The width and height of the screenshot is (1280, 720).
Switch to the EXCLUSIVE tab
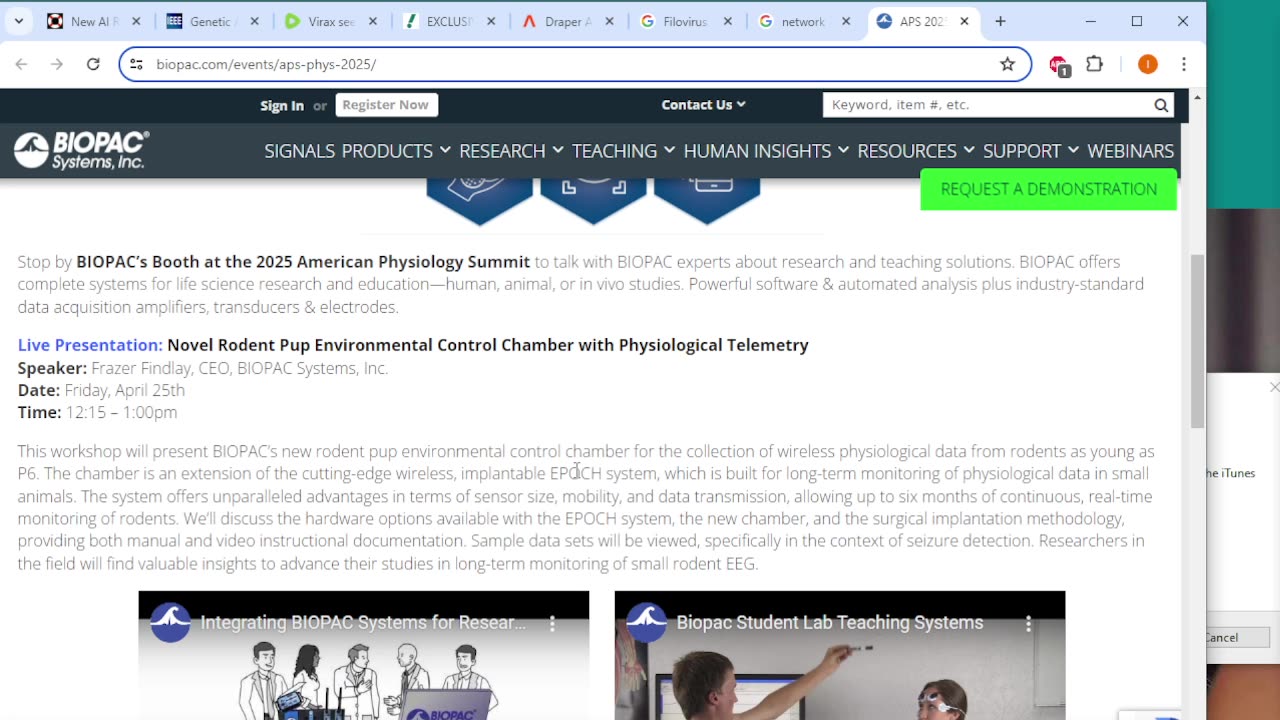448,21
